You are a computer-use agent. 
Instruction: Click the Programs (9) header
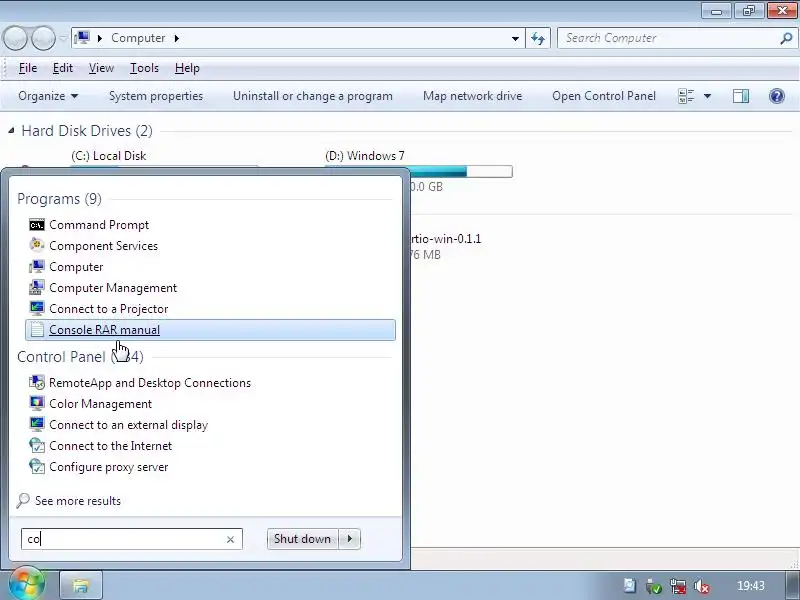point(59,198)
